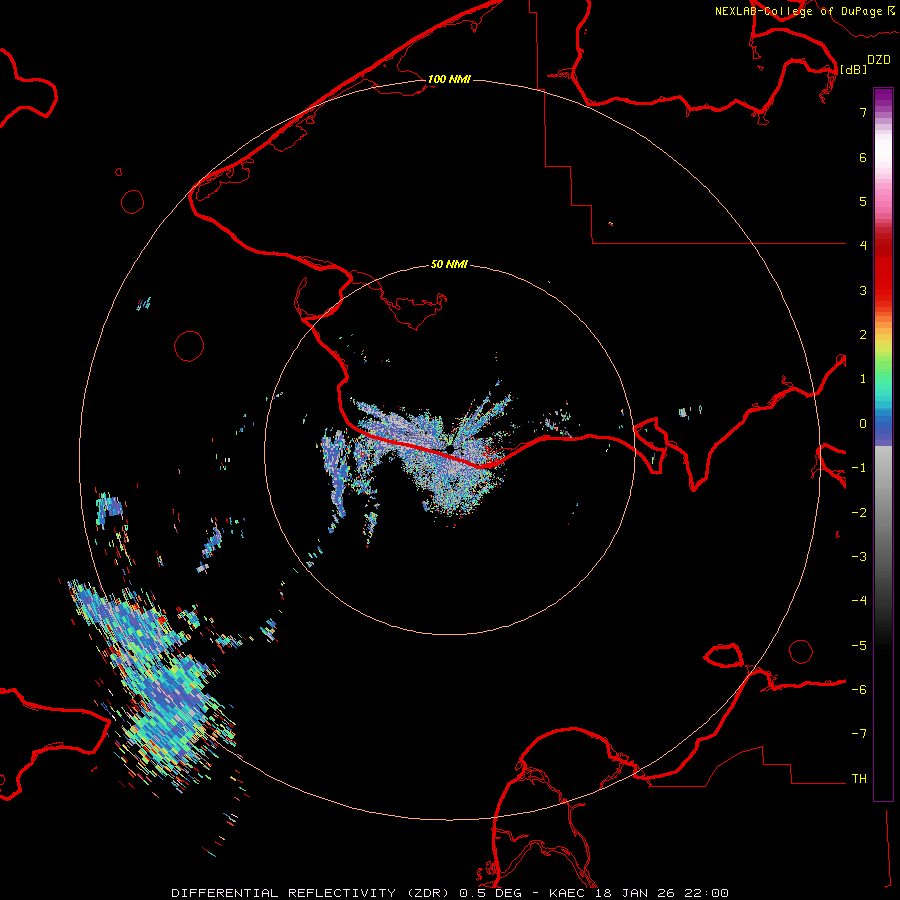Pick the white-pink top band of the color bar
This screenshot has height=900, width=900.
883,155
